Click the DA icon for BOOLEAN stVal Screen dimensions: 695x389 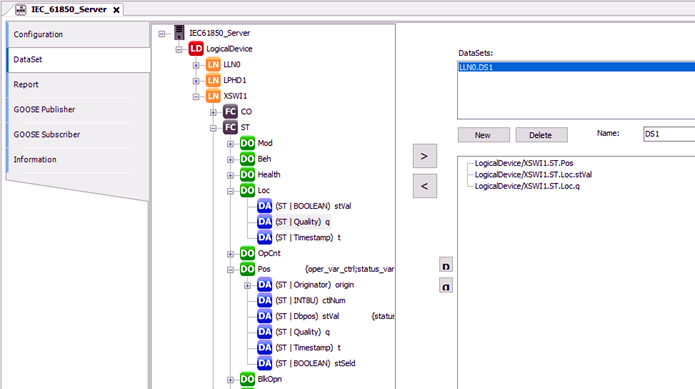(265, 206)
